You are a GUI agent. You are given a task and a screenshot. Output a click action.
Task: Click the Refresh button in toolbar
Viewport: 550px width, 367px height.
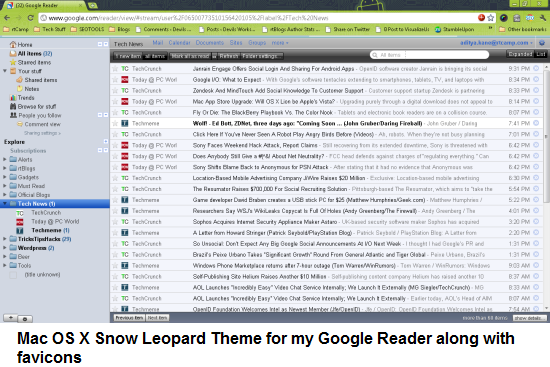[229, 56]
